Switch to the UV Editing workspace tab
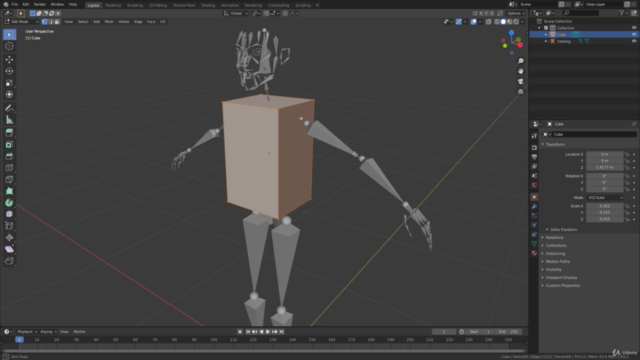The image size is (640, 360). 158,5
